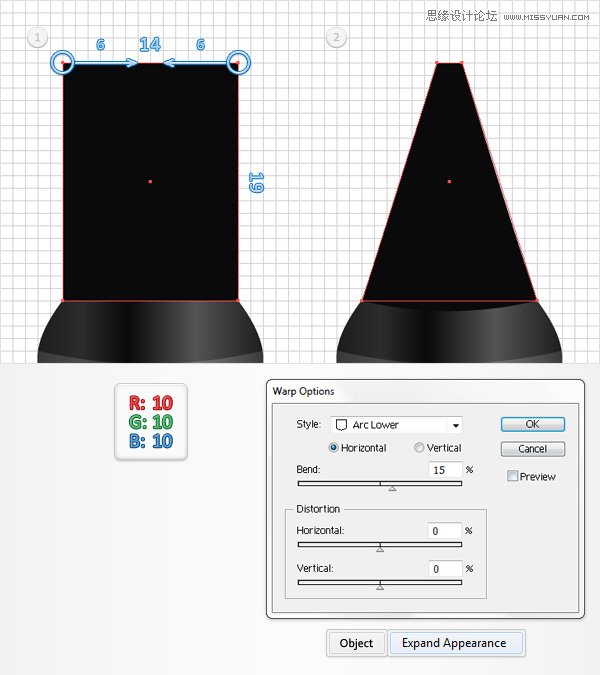Click the Bend slider handle
The height and width of the screenshot is (675, 600).
[x=392, y=488]
